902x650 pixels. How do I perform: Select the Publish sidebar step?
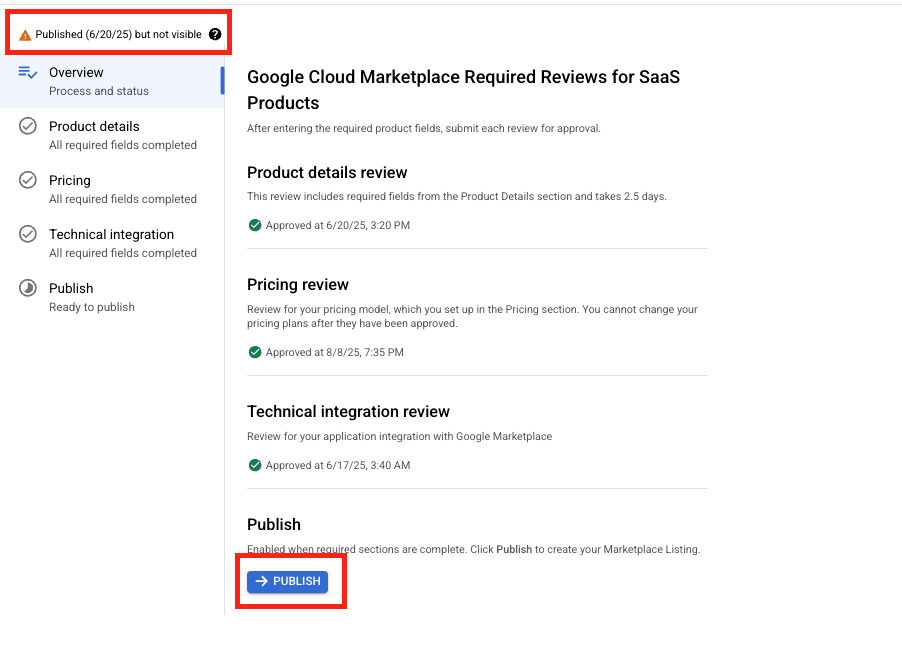click(x=112, y=297)
